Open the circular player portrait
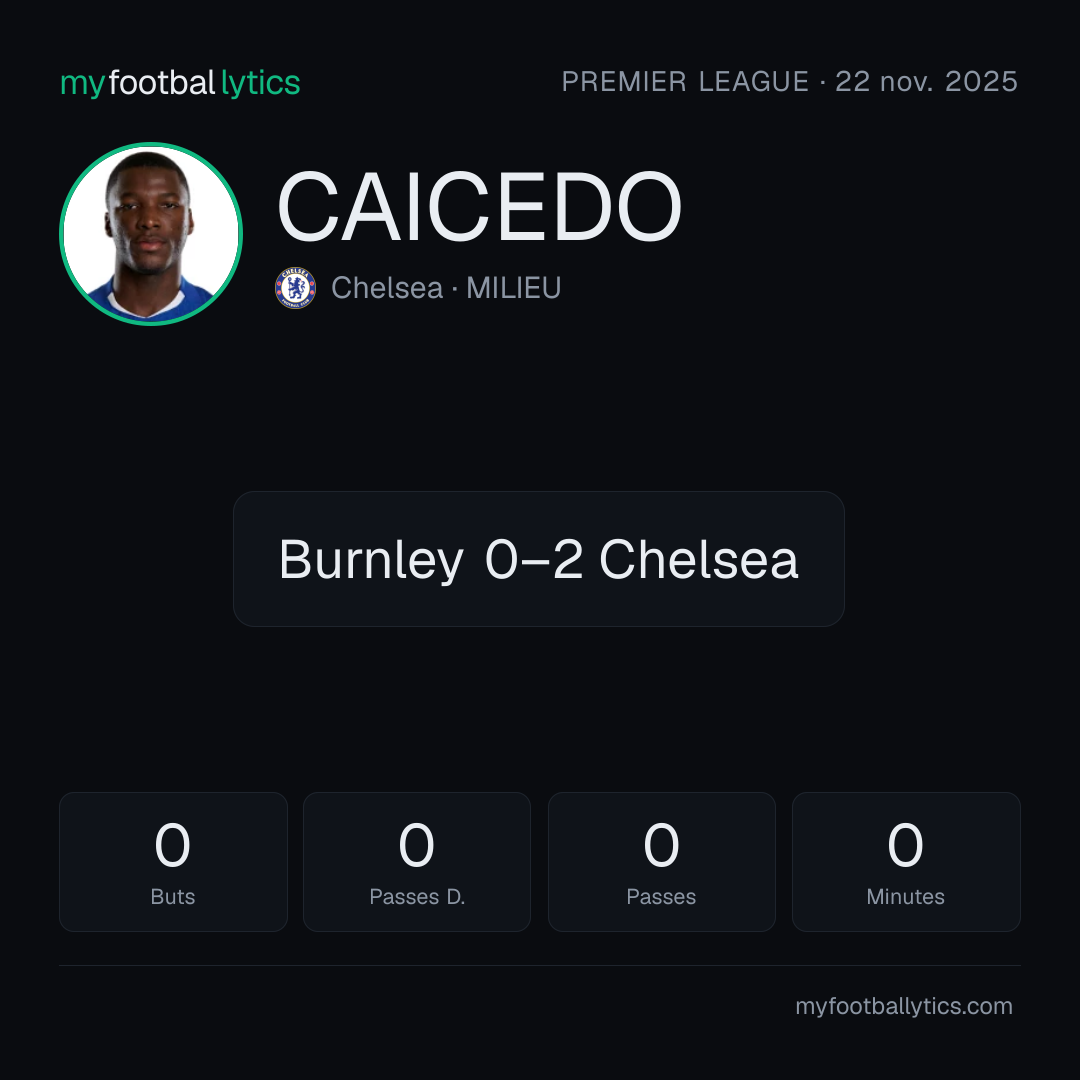 coord(151,233)
